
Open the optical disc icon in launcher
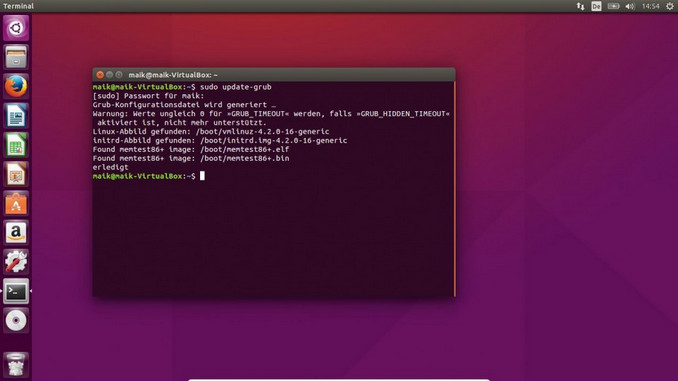click(x=16, y=320)
